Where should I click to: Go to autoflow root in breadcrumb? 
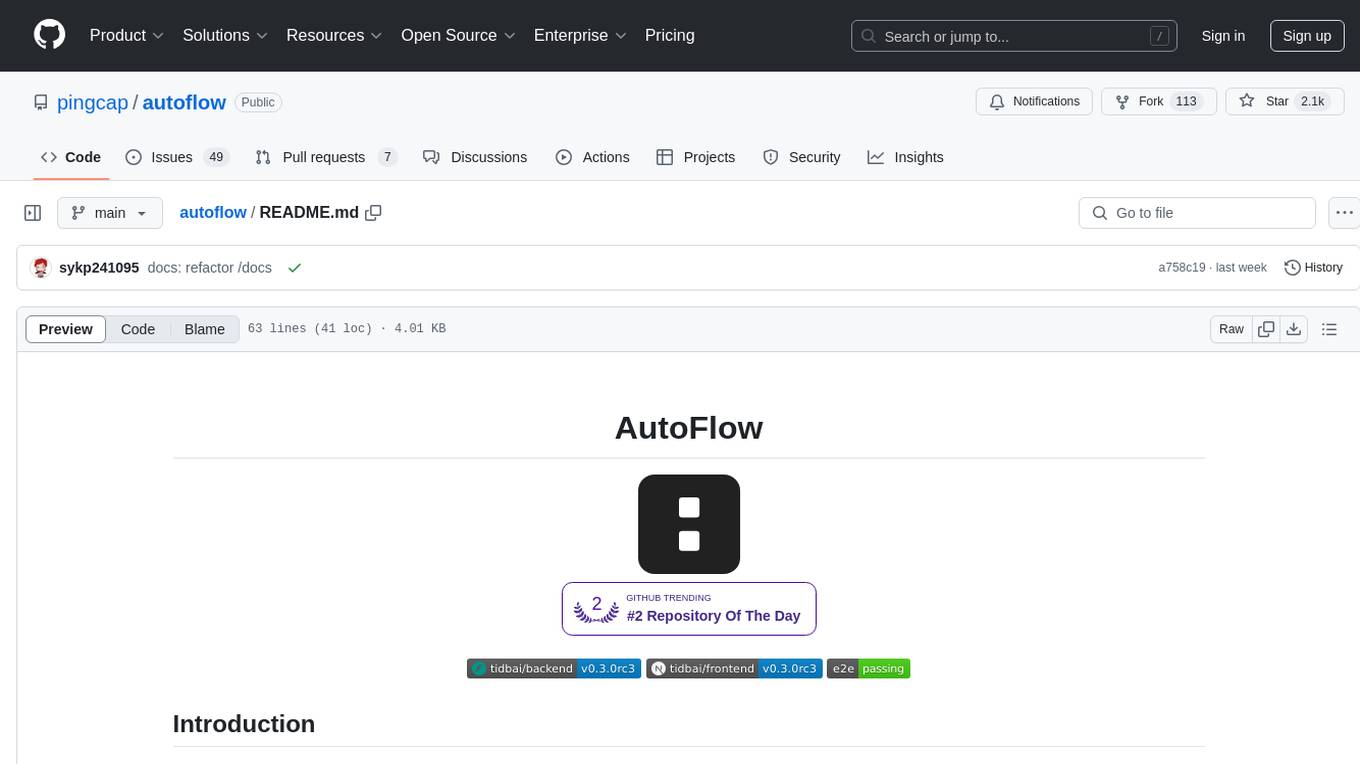pos(213,212)
